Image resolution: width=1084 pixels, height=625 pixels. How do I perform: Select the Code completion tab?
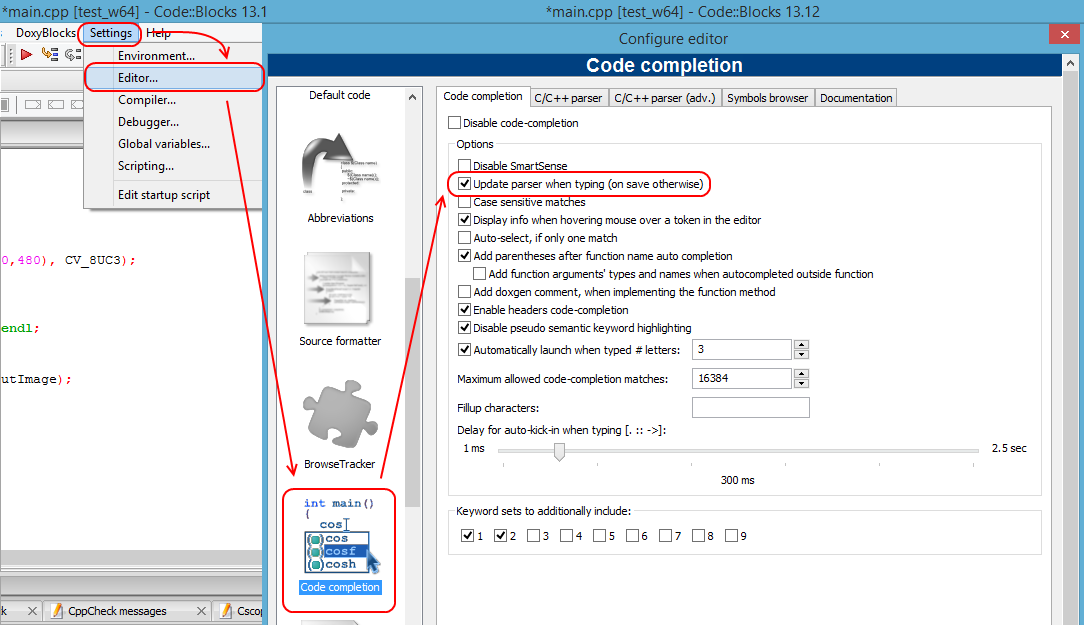click(x=483, y=97)
